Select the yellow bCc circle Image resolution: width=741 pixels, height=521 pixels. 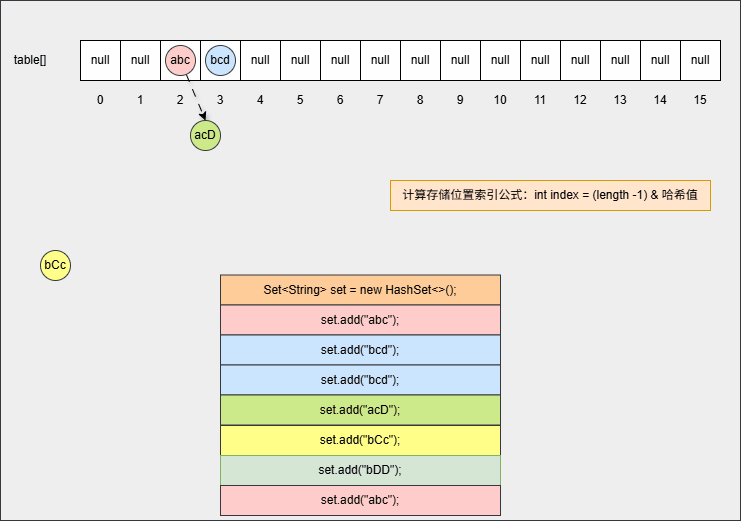pyautogui.click(x=54, y=265)
